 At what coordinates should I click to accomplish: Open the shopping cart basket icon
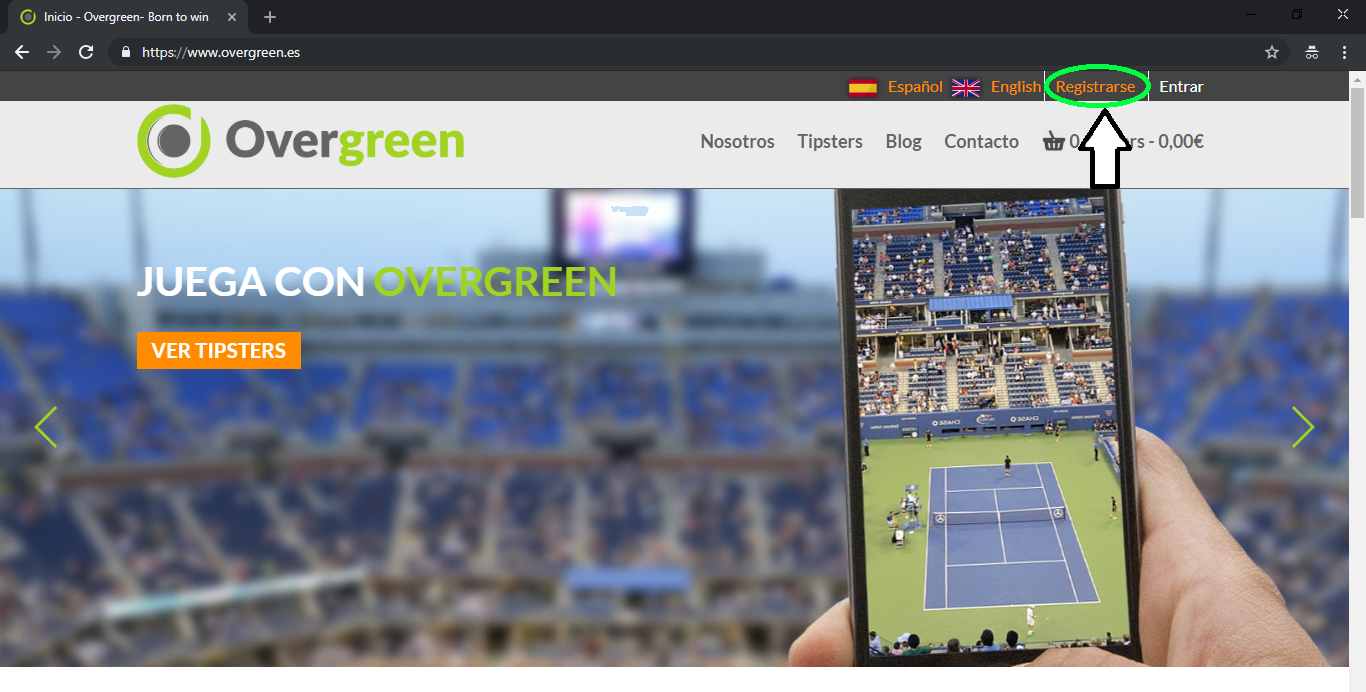pyautogui.click(x=1053, y=141)
